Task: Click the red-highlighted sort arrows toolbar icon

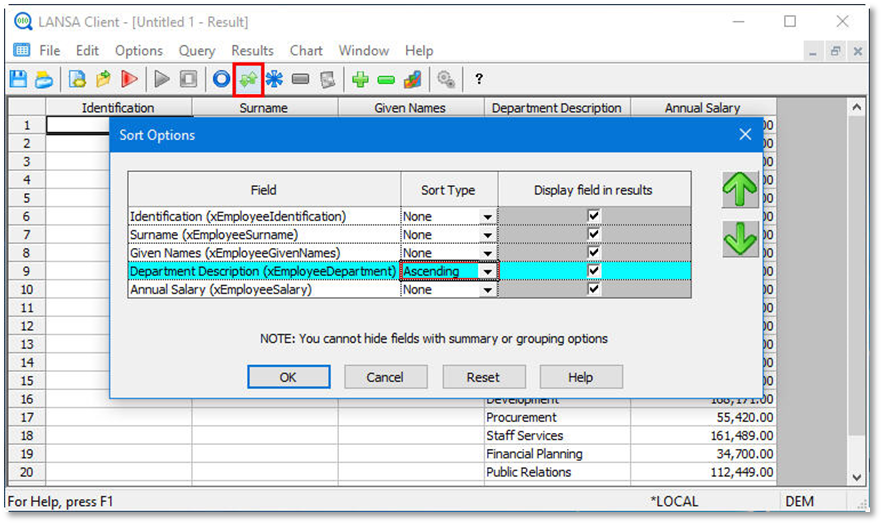Action: coord(247,79)
